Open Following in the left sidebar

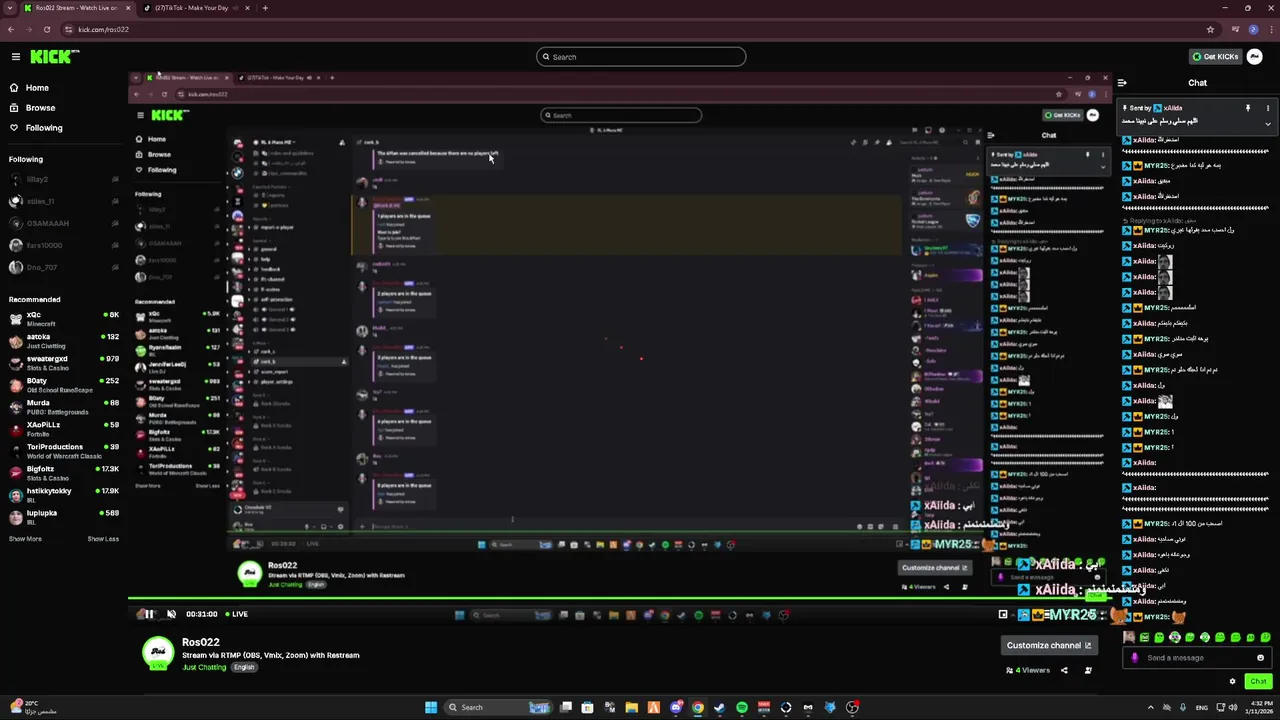[44, 128]
